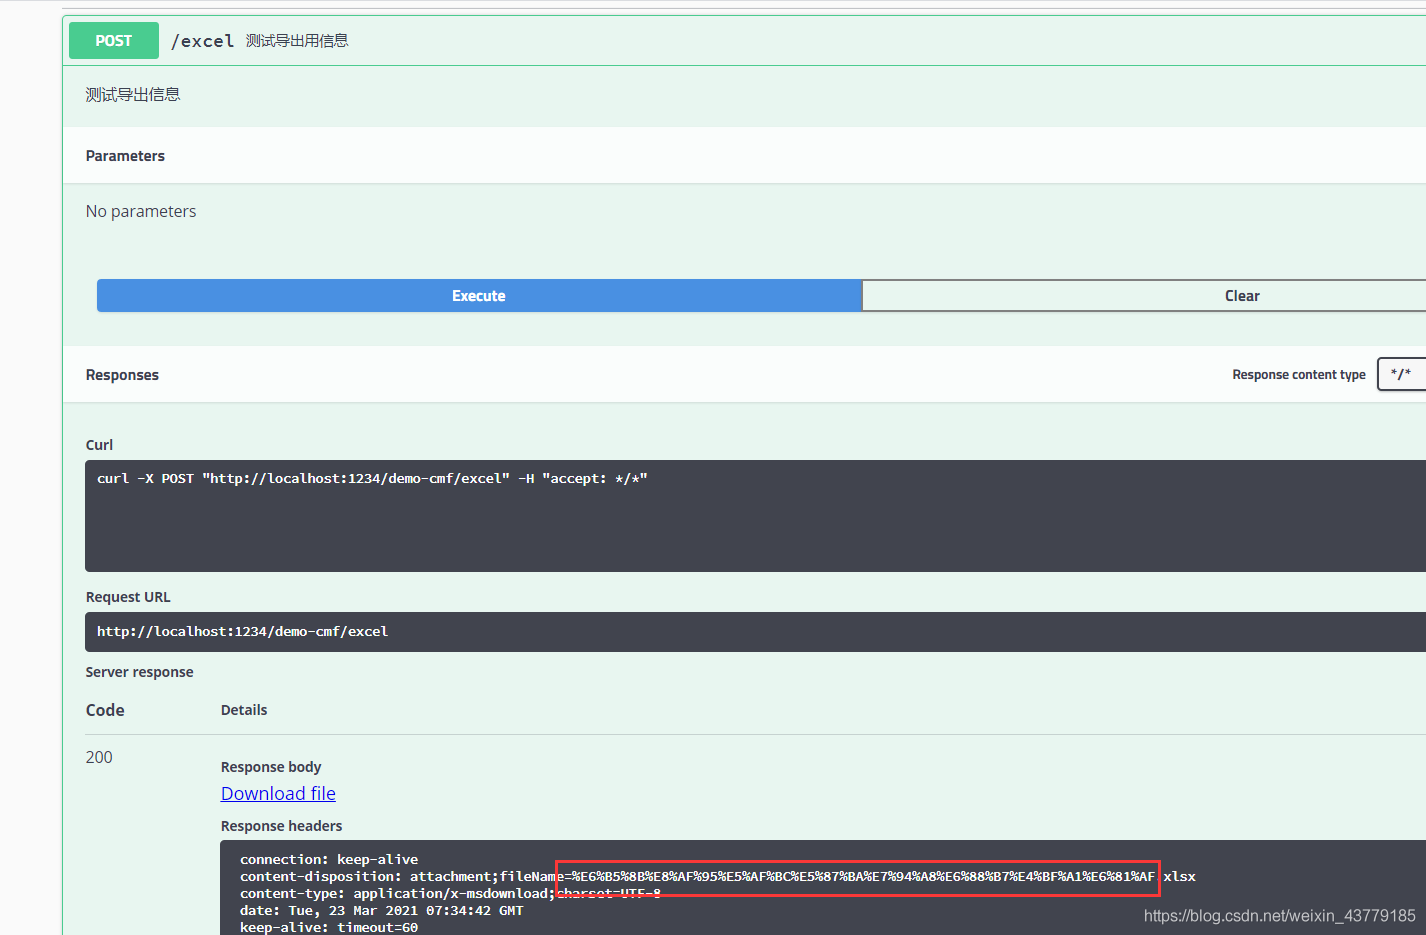Click the Clear button
This screenshot has width=1426, height=935.
point(1144,296)
